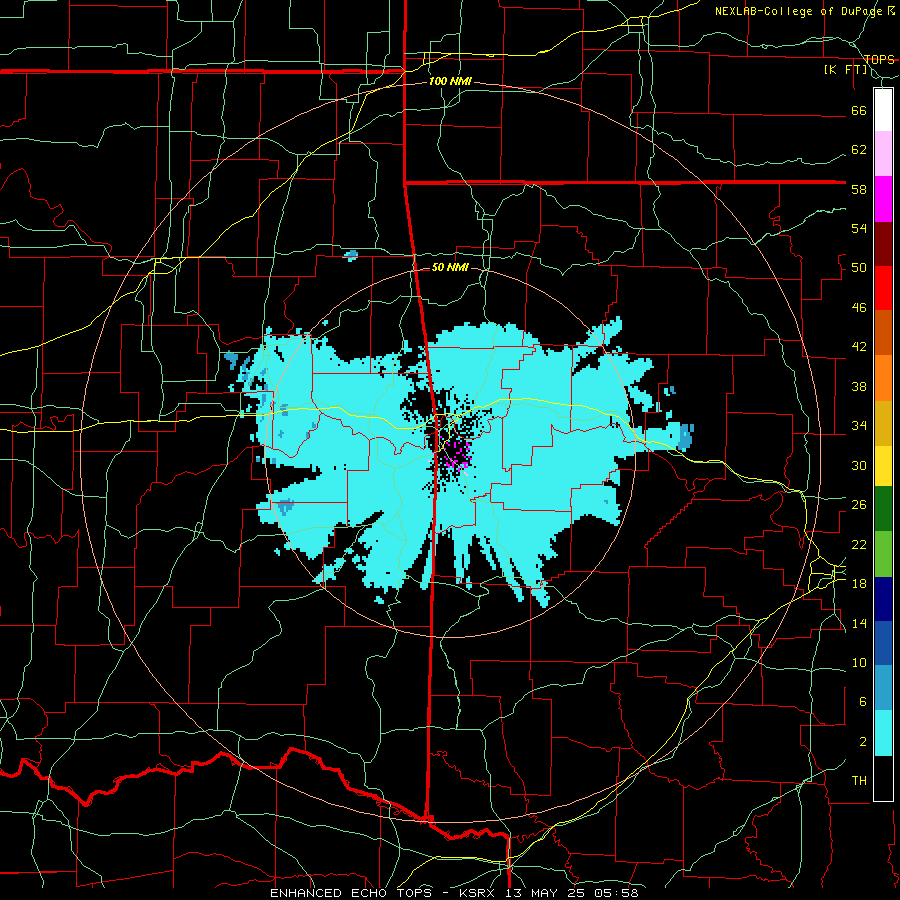
Task: Click the legend value 10
Action: (x=859, y=662)
